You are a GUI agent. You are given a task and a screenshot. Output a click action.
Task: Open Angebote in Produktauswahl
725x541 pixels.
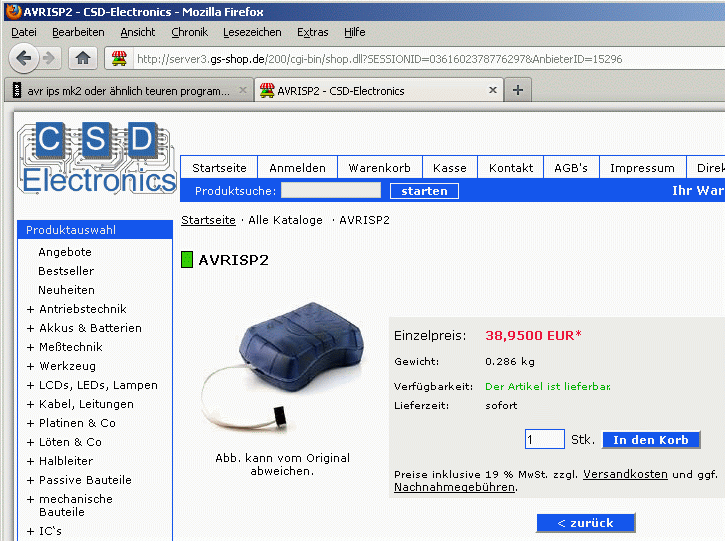pyautogui.click(x=65, y=252)
